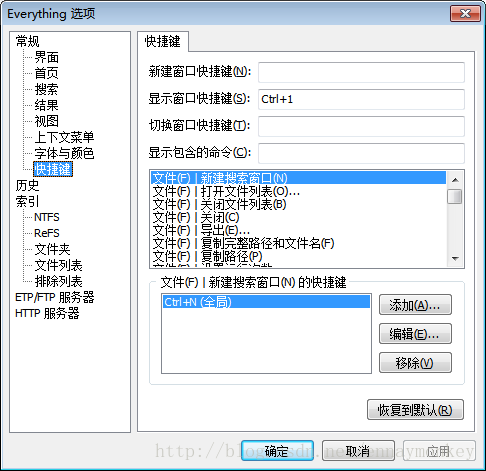Select 快捷键 in the left tree
This screenshot has height=471, width=486.
click(x=53, y=169)
